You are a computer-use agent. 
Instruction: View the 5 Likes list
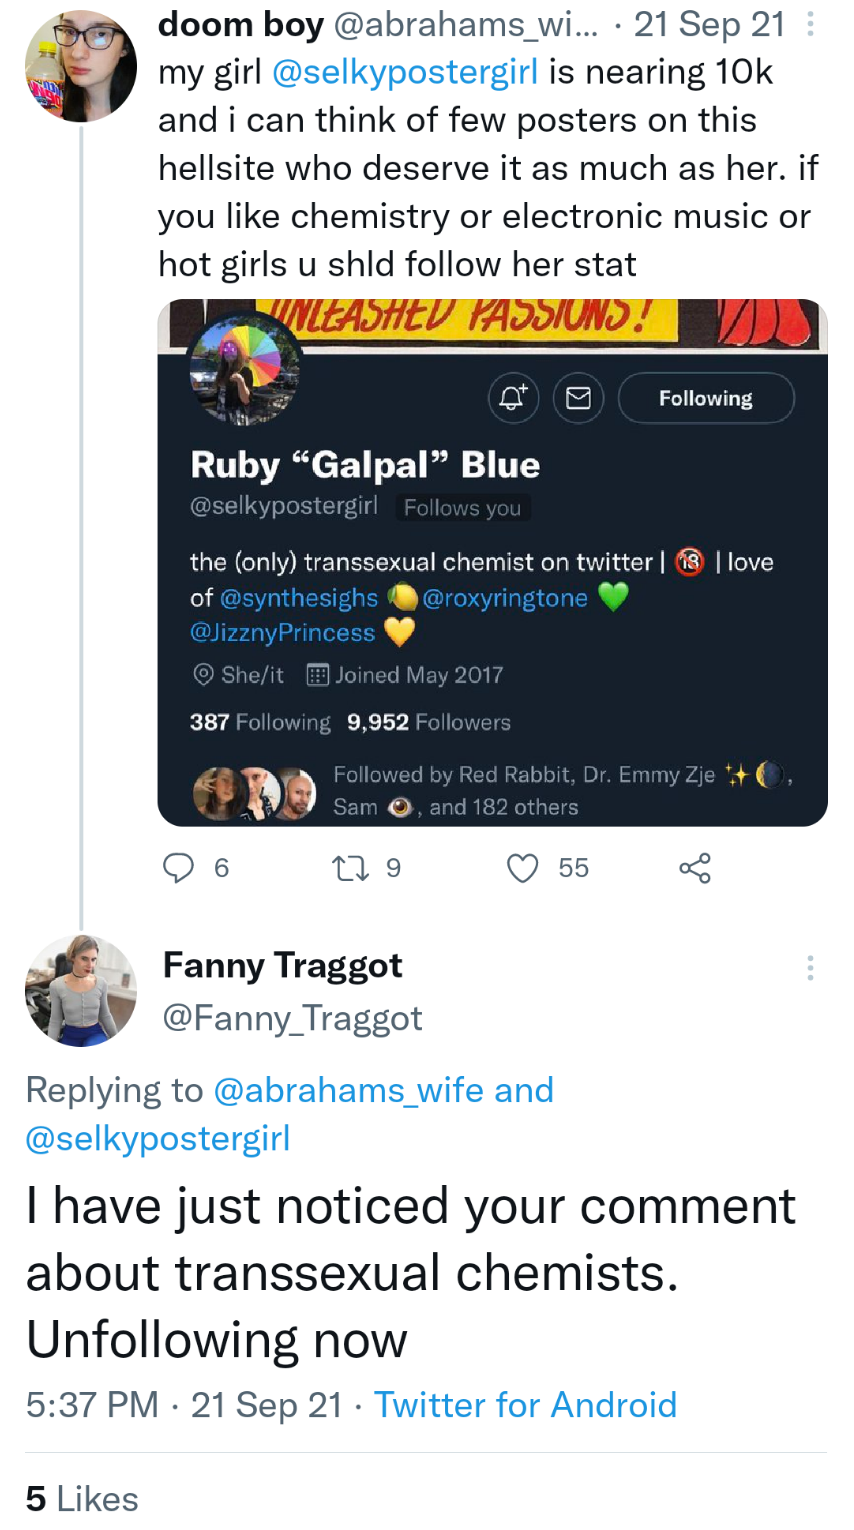pos(82,1498)
